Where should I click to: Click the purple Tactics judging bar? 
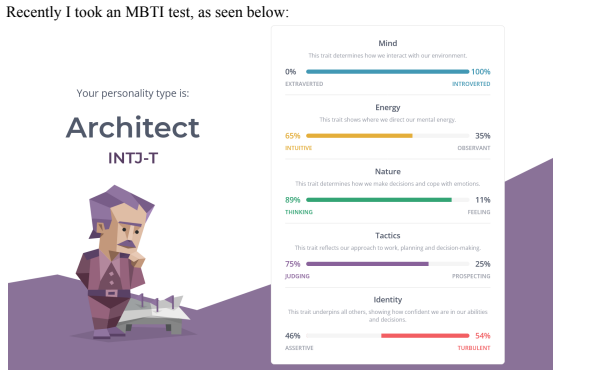(x=367, y=264)
